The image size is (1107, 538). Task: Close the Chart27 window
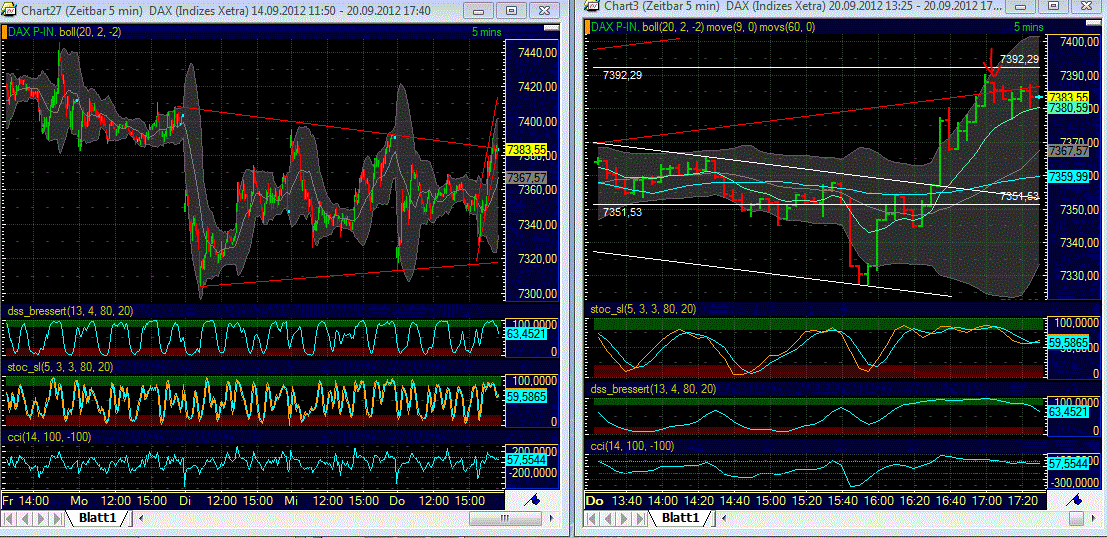(544, 11)
